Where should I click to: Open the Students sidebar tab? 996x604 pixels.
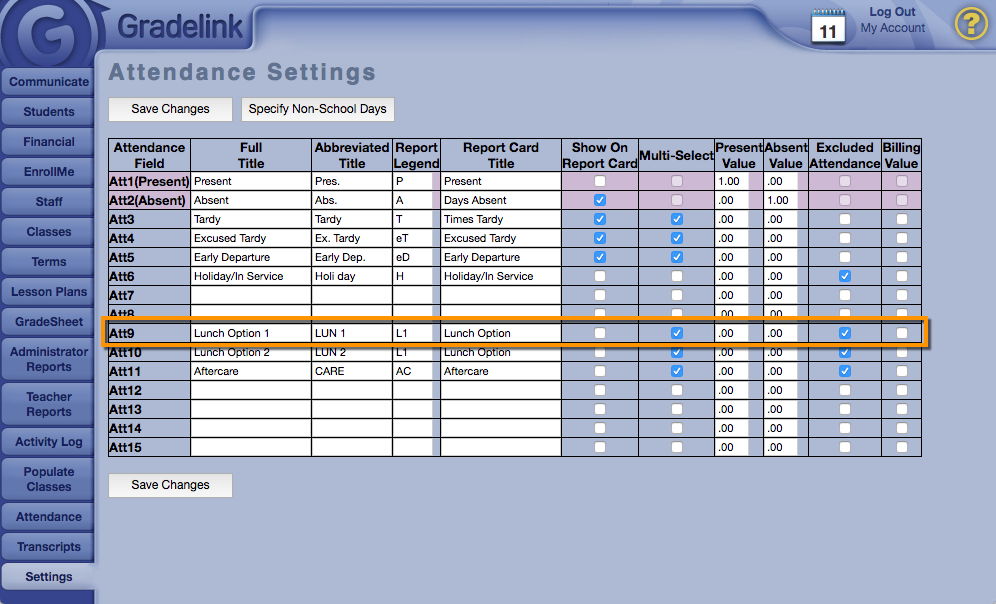[49, 112]
